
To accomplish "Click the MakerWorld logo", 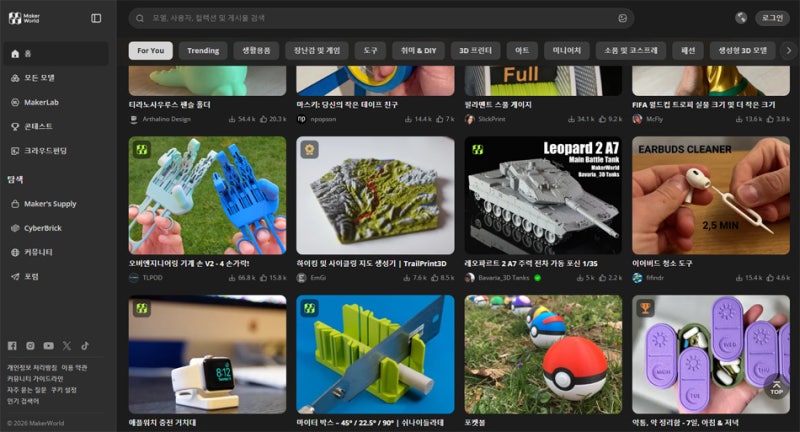I will click(x=24, y=18).
